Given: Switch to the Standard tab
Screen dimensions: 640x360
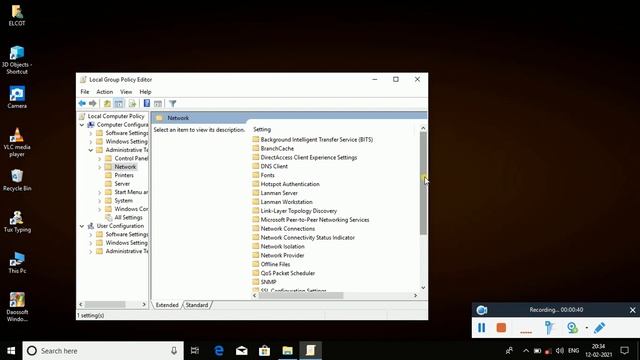Looking at the screenshot, I should [197, 305].
